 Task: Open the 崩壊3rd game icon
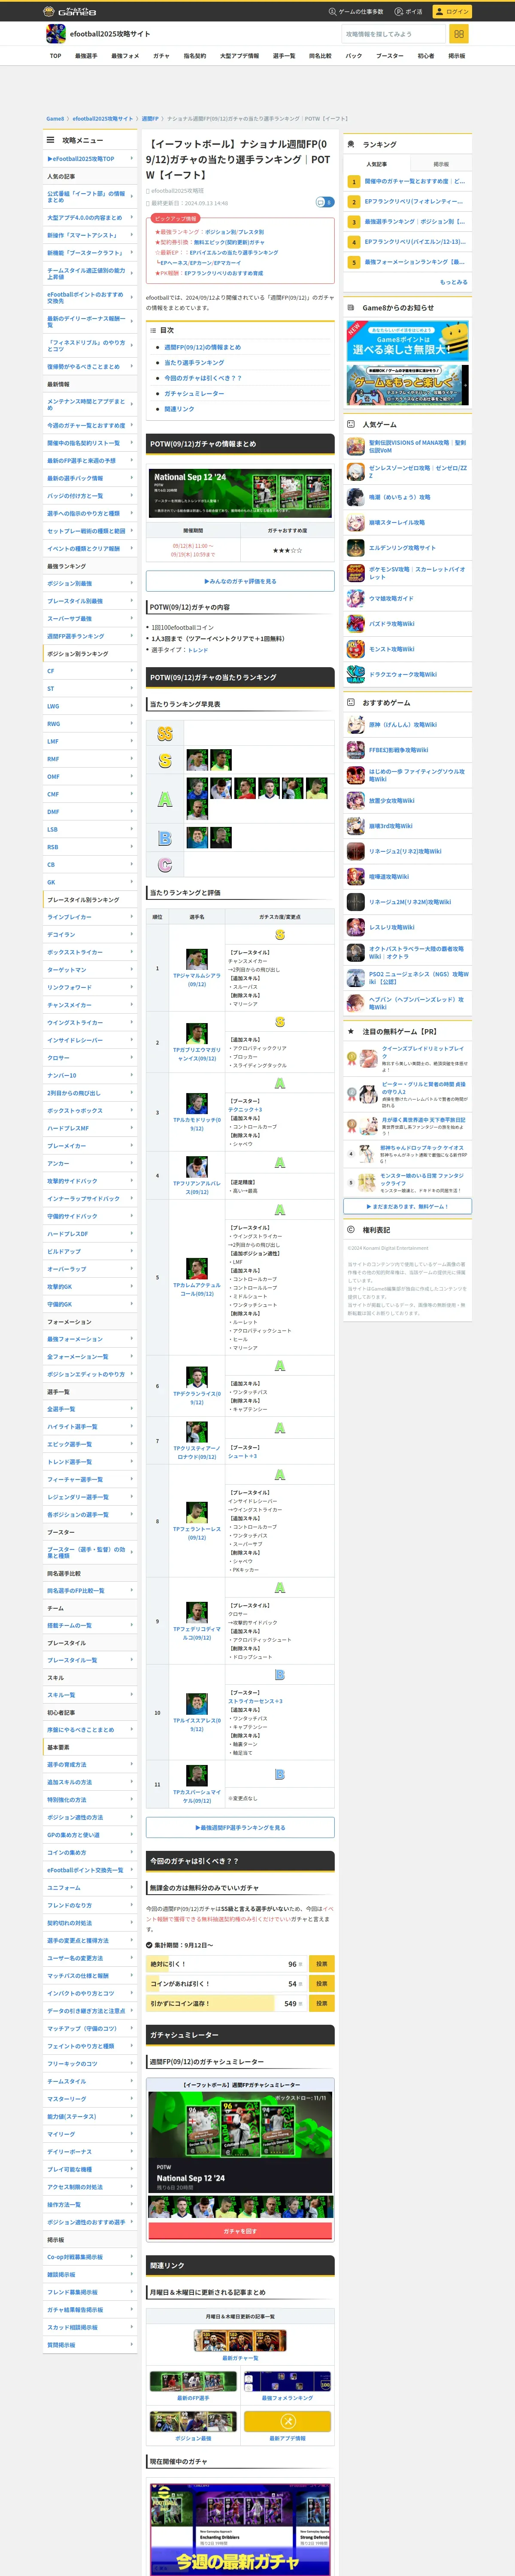(356, 826)
